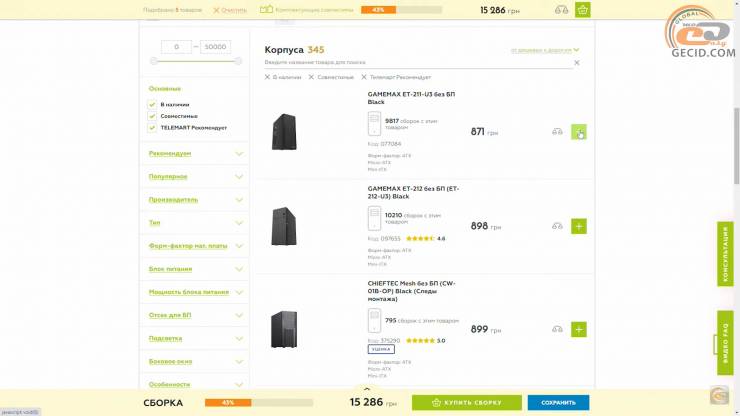Screen dimensions: 740x416
Task: Add CHIEFTEC Mesh case to build
Action: coord(579,329)
